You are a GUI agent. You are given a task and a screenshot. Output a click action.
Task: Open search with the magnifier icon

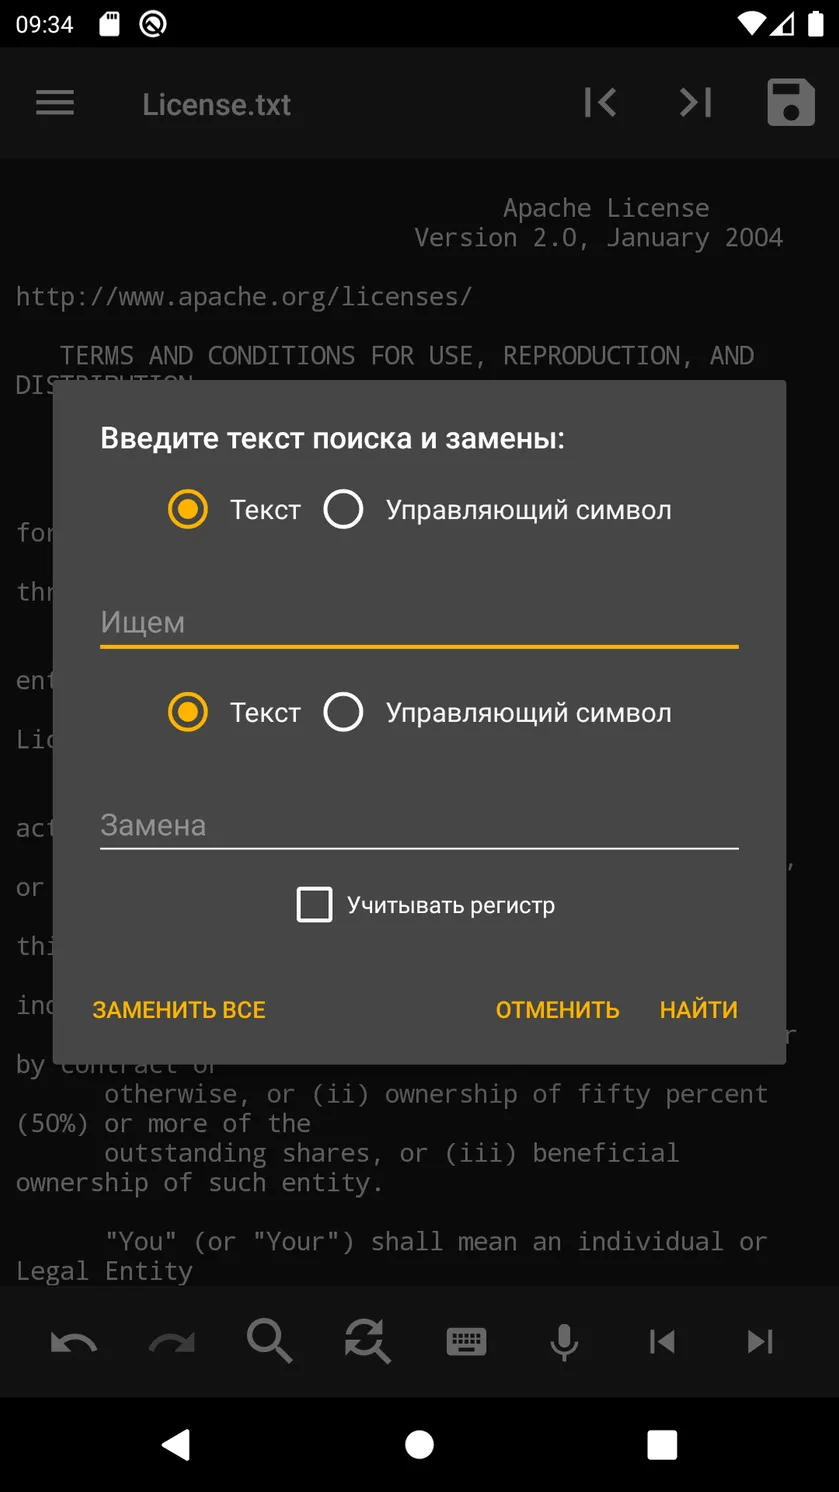click(x=270, y=1341)
